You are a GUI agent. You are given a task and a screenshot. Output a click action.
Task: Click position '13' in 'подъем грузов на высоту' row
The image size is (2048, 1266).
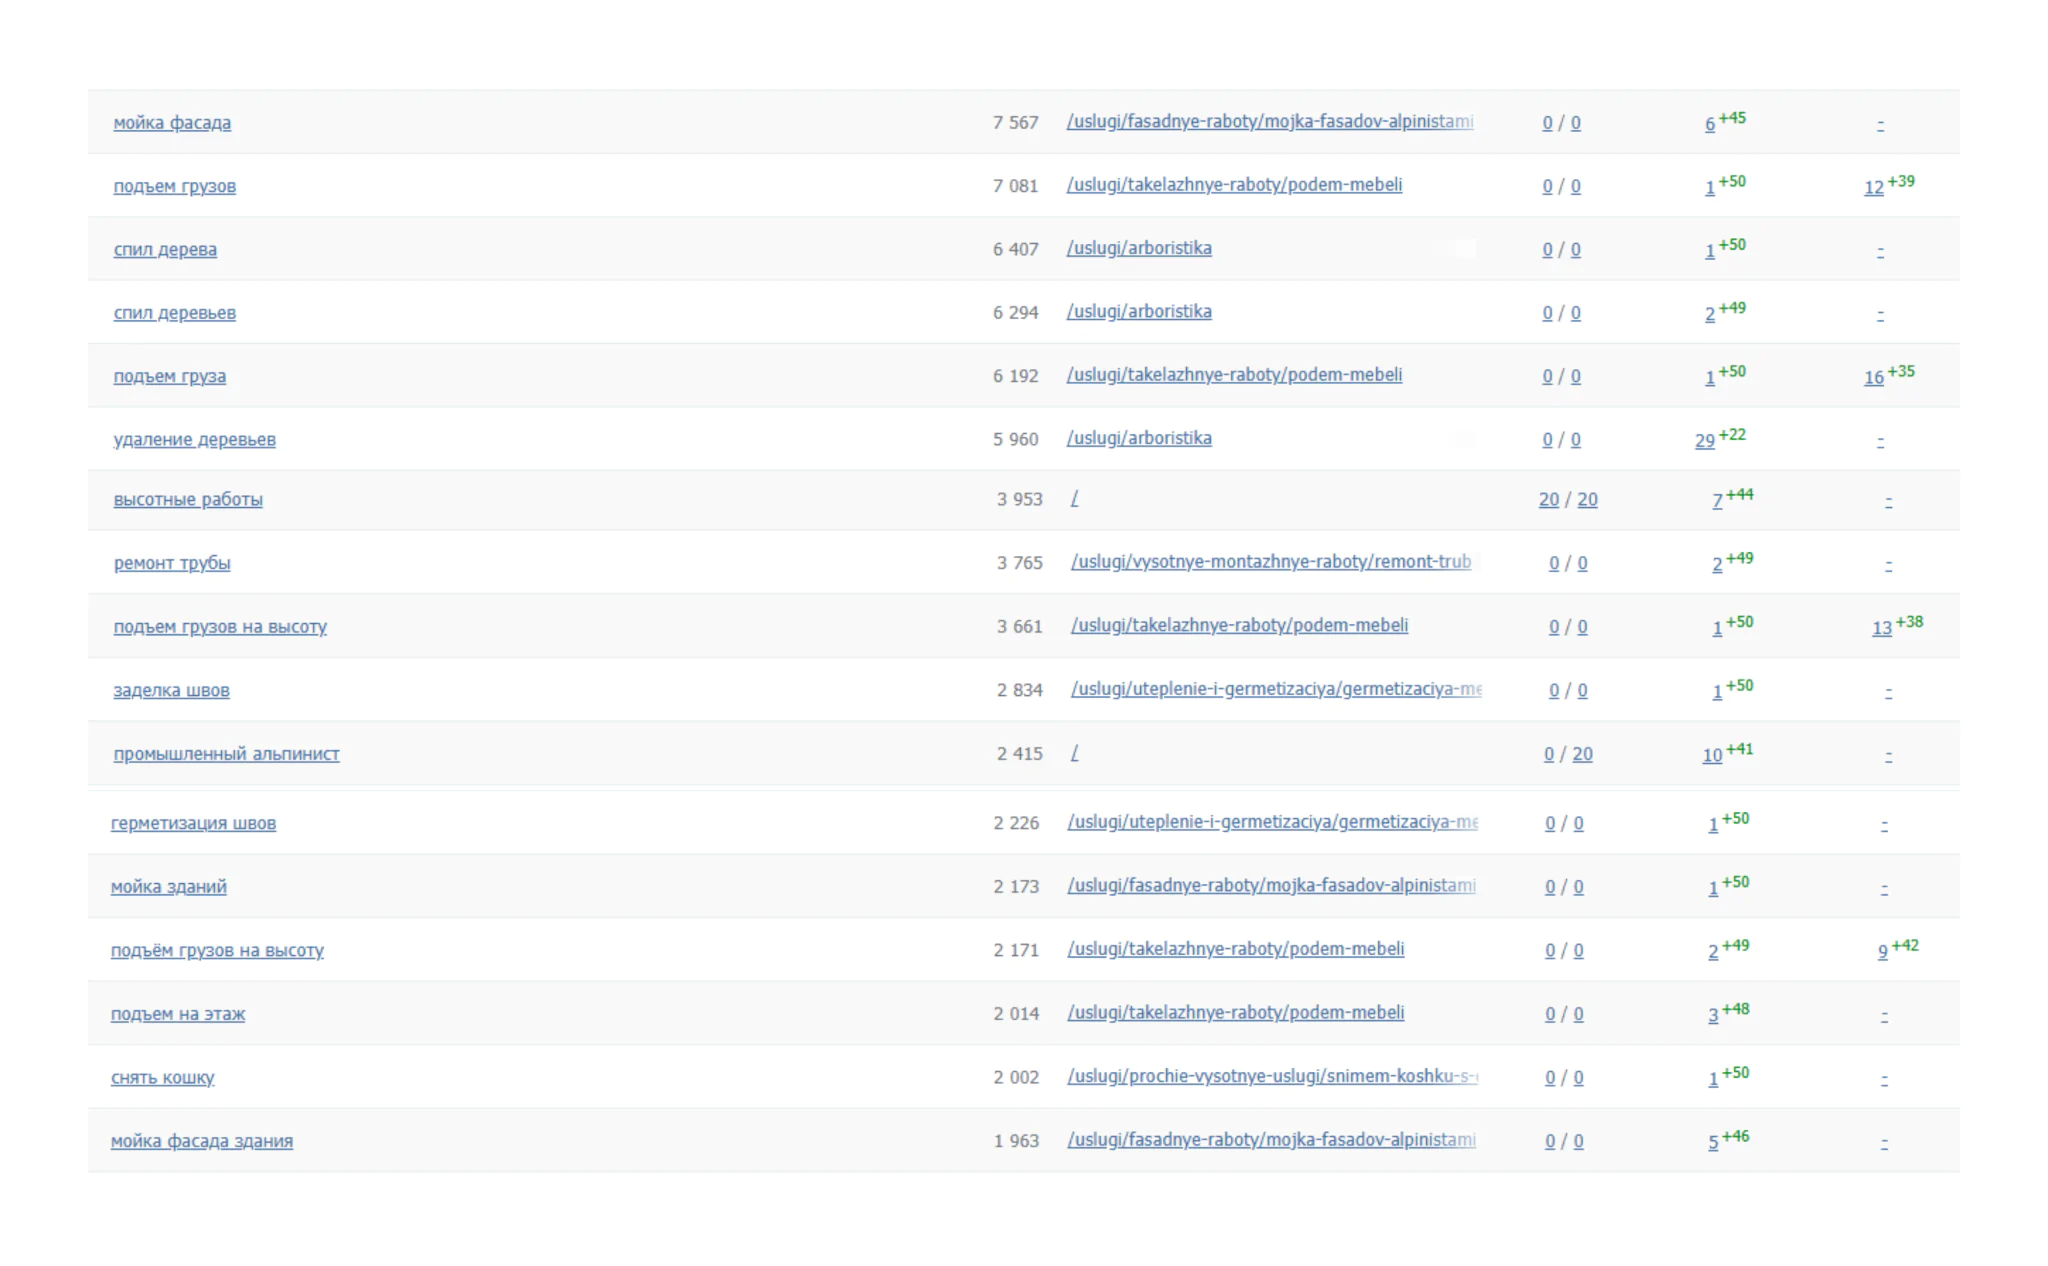(1882, 628)
